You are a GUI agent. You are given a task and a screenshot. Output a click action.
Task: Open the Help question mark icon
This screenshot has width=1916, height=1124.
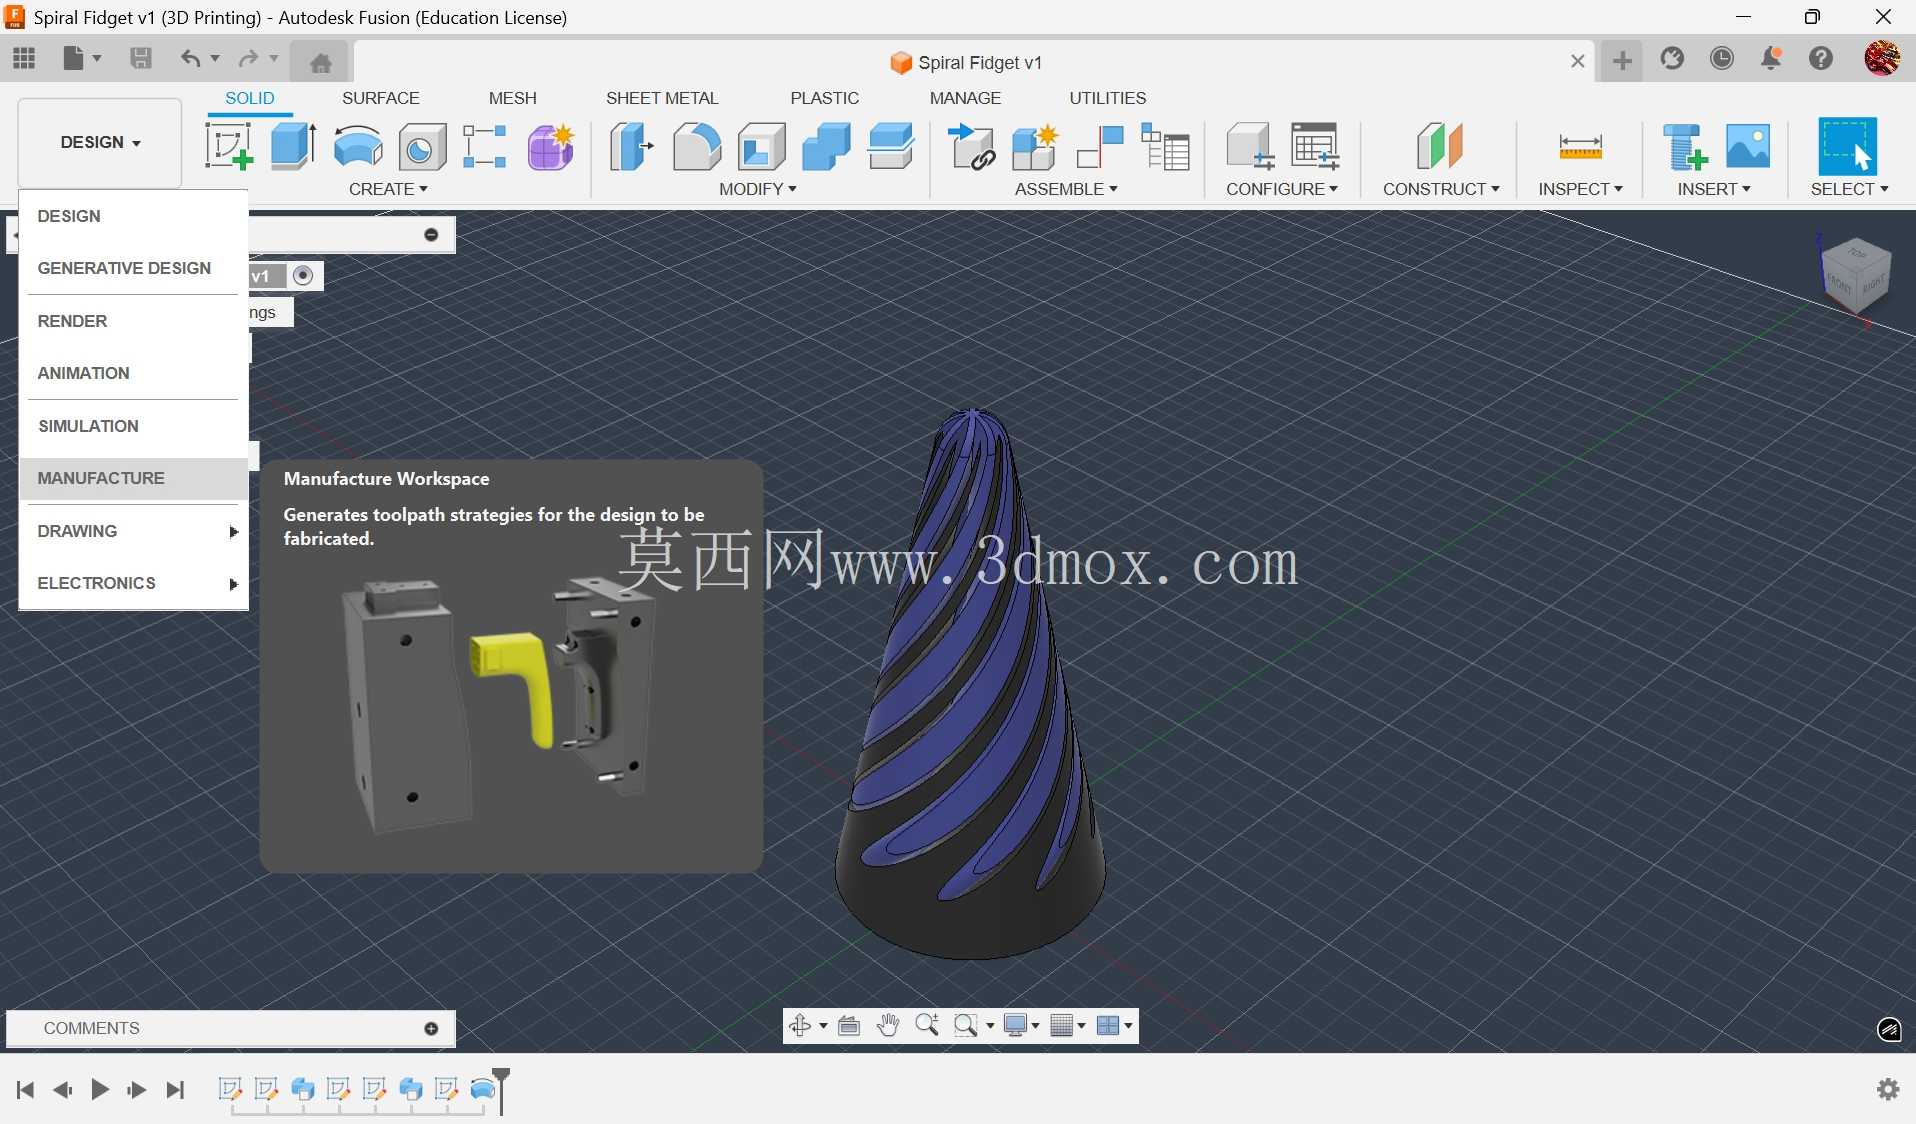pos(1821,59)
